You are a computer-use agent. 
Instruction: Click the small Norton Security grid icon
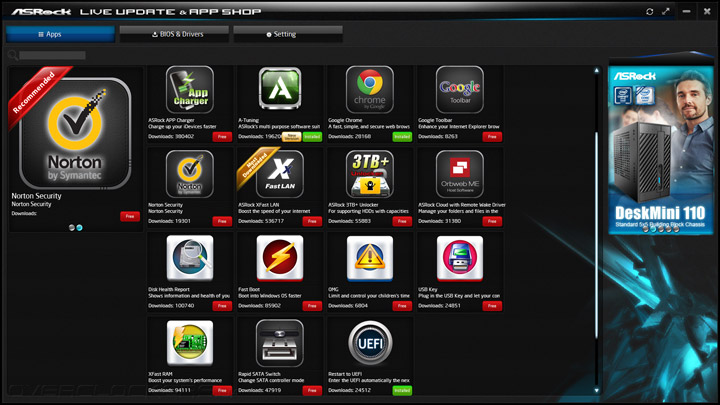(x=190, y=174)
